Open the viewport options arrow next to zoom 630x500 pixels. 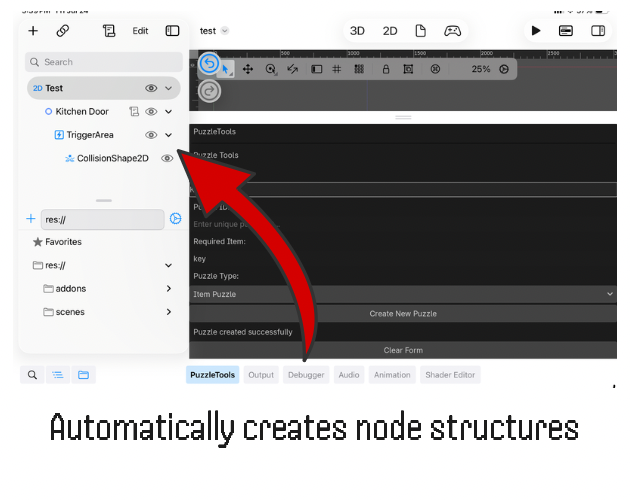[504, 69]
